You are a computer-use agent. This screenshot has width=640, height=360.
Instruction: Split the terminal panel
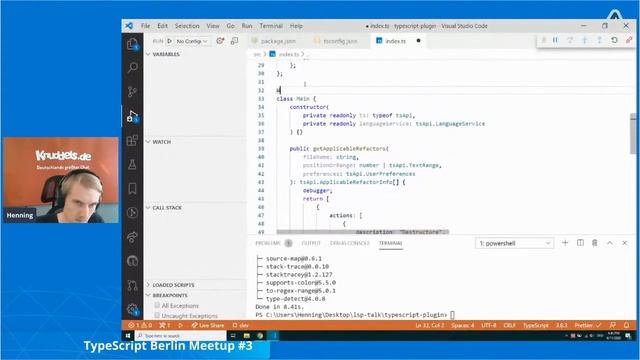[580, 243]
